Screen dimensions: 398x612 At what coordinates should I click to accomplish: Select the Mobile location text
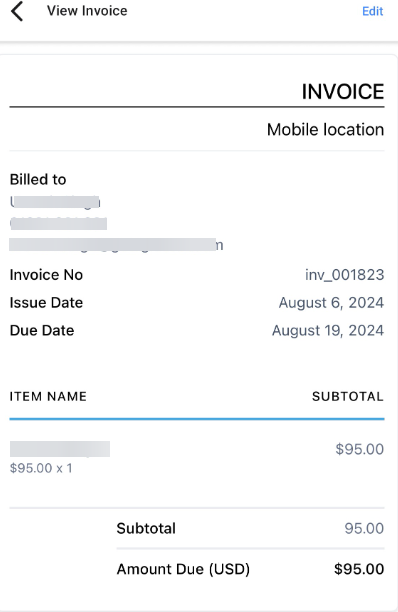click(x=325, y=130)
